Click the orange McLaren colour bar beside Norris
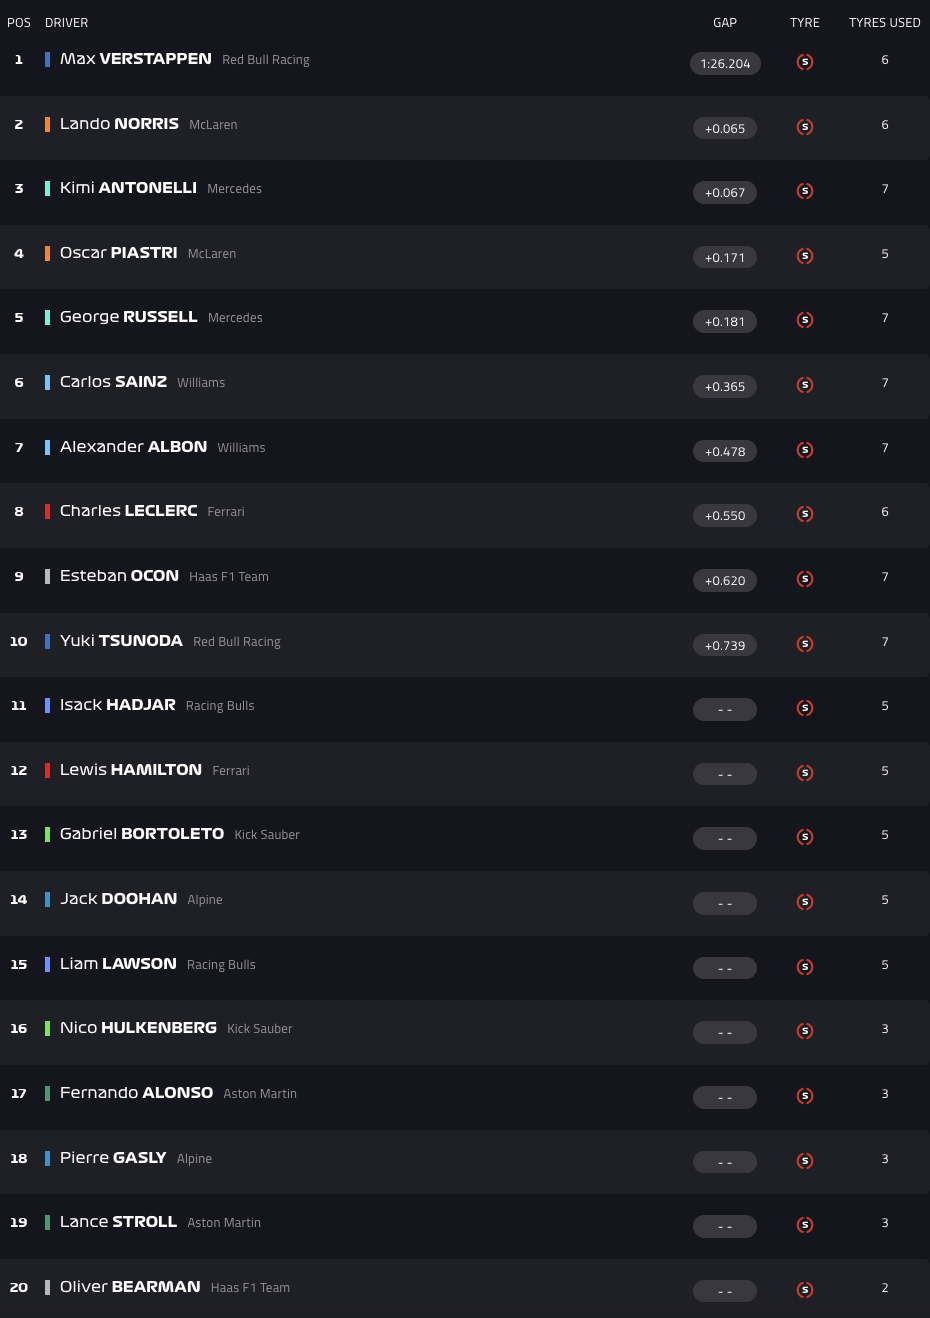This screenshot has width=930, height=1318. click(47, 124)
